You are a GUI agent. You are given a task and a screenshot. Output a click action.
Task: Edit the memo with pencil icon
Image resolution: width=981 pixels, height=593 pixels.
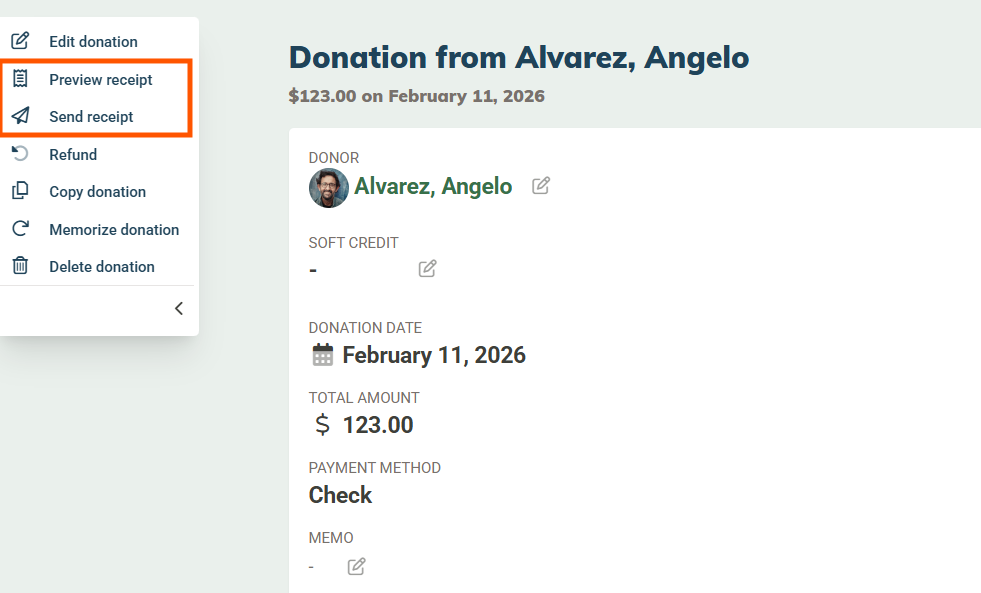(356, 567)
